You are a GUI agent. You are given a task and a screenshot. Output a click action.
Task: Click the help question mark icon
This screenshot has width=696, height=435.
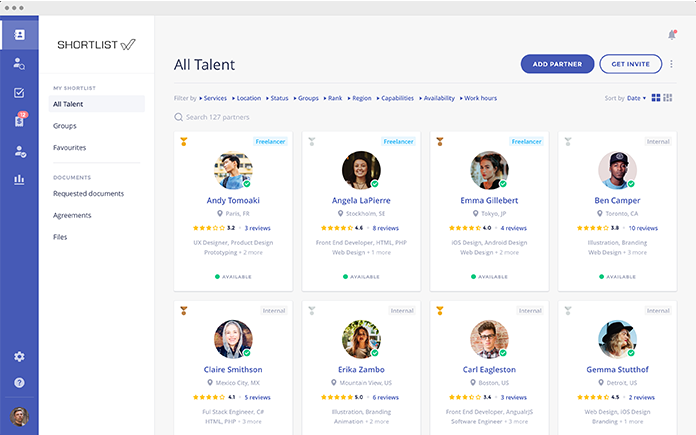pos(19,383)
